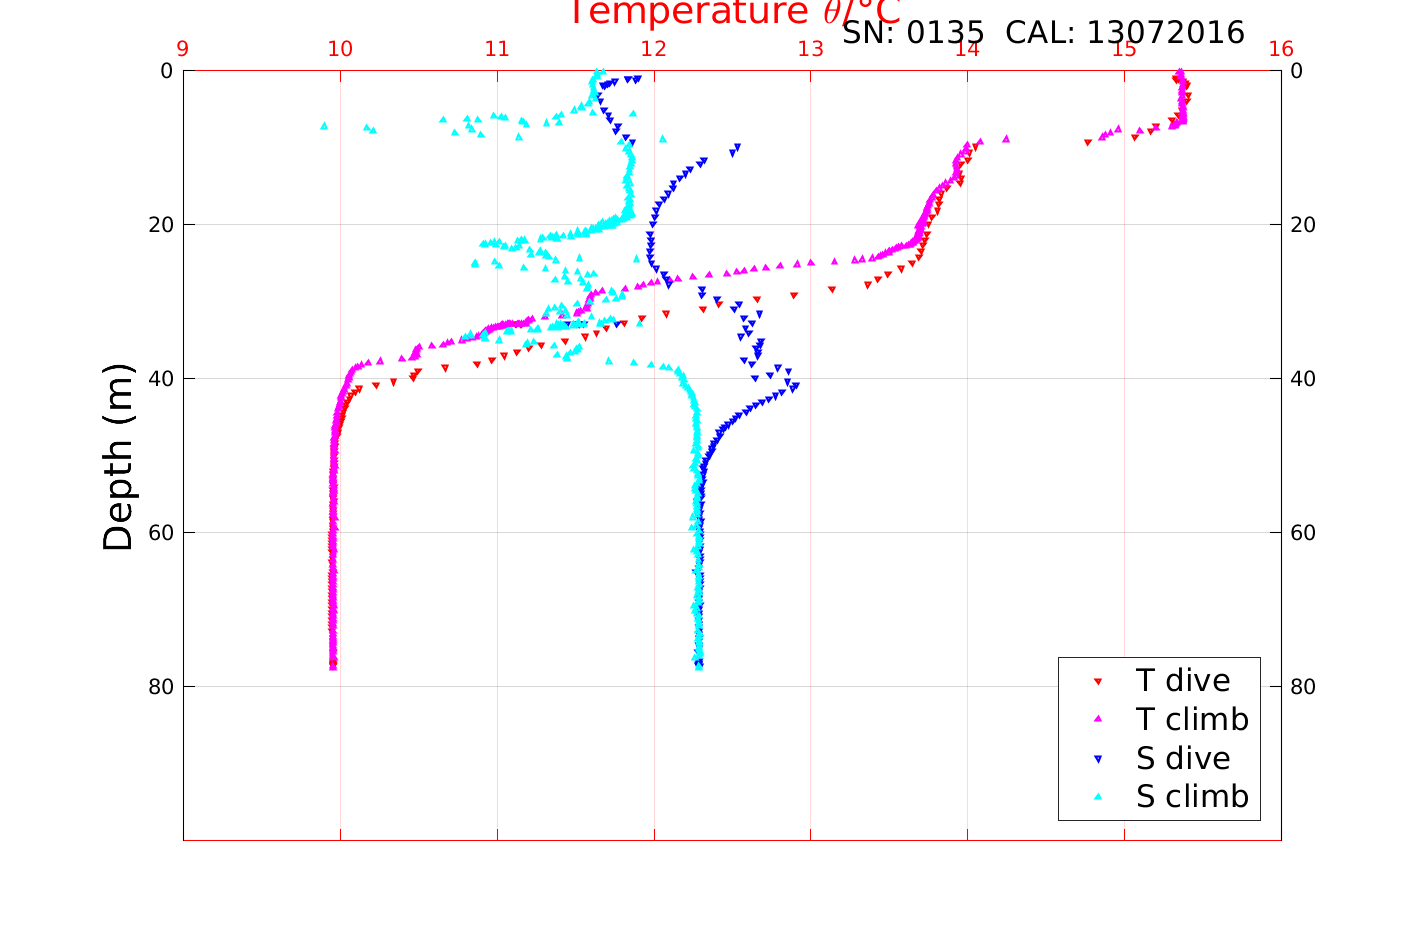Click the top axis tick label 12
The image size is (1417, 945).
(x=654, y=50)
